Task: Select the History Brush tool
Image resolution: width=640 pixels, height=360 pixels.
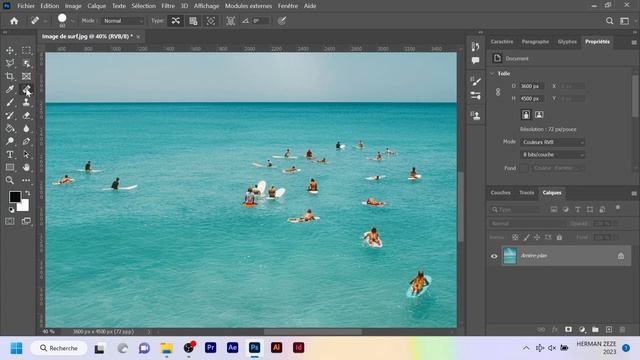Action: 10,116
